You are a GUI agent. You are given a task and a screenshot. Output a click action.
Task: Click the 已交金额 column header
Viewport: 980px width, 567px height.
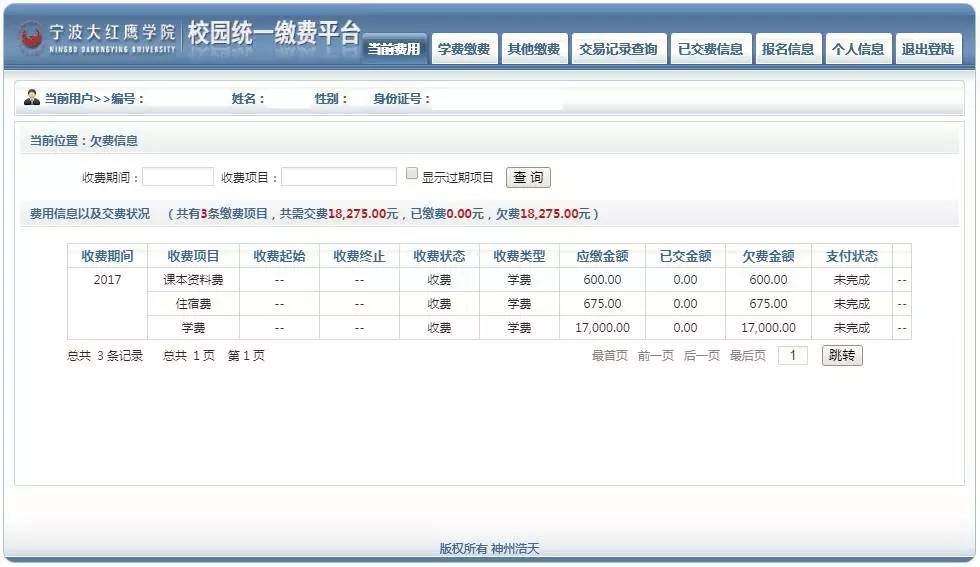click(x=686, y=256)
